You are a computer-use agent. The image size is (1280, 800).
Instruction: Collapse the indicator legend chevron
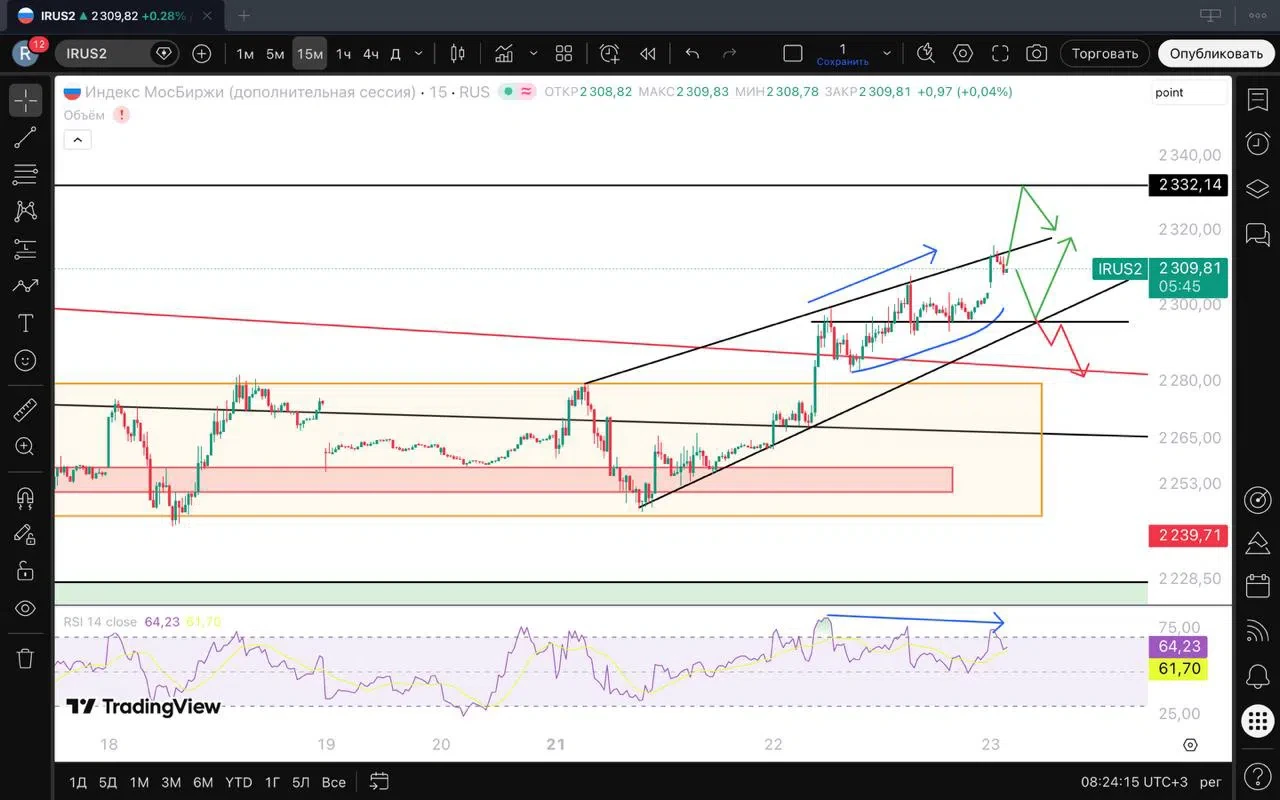click(x=77, y=140)
